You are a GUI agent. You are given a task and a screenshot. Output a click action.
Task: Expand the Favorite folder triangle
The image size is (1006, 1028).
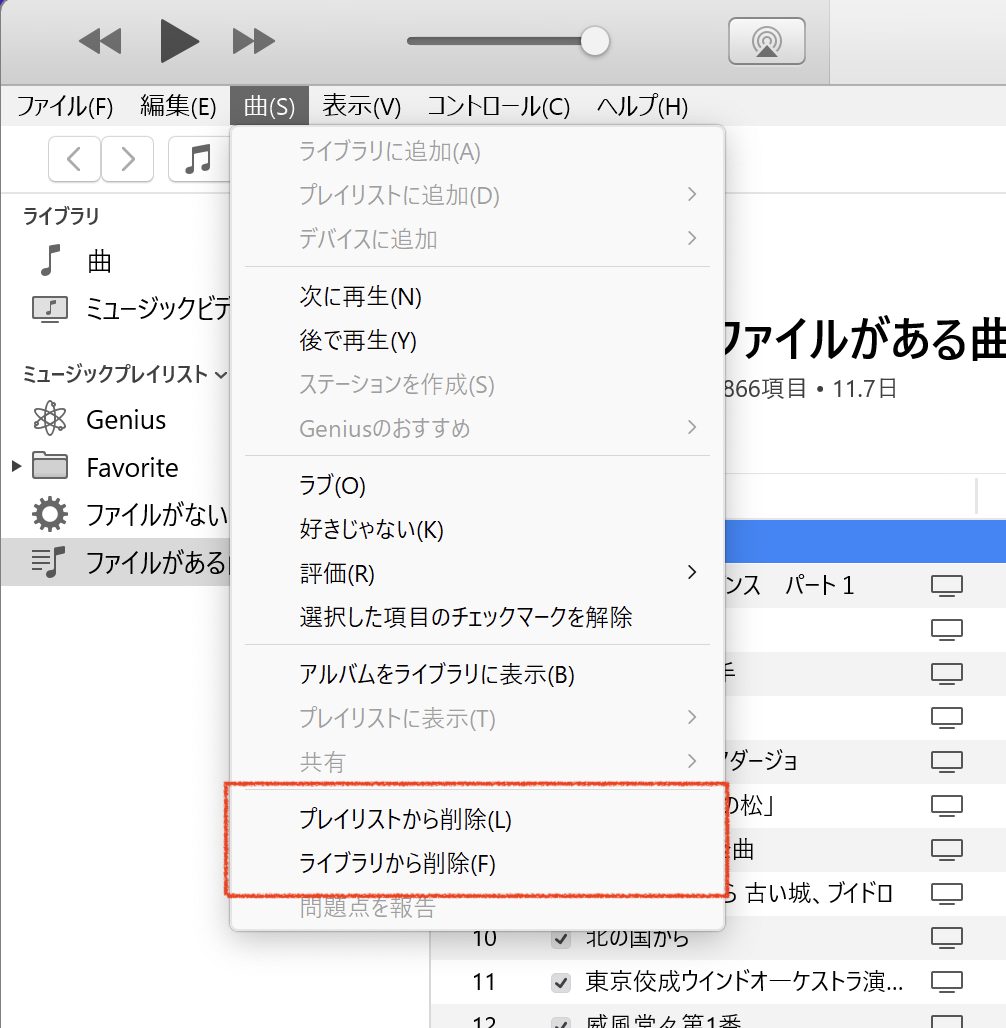[x=16, y=467]
